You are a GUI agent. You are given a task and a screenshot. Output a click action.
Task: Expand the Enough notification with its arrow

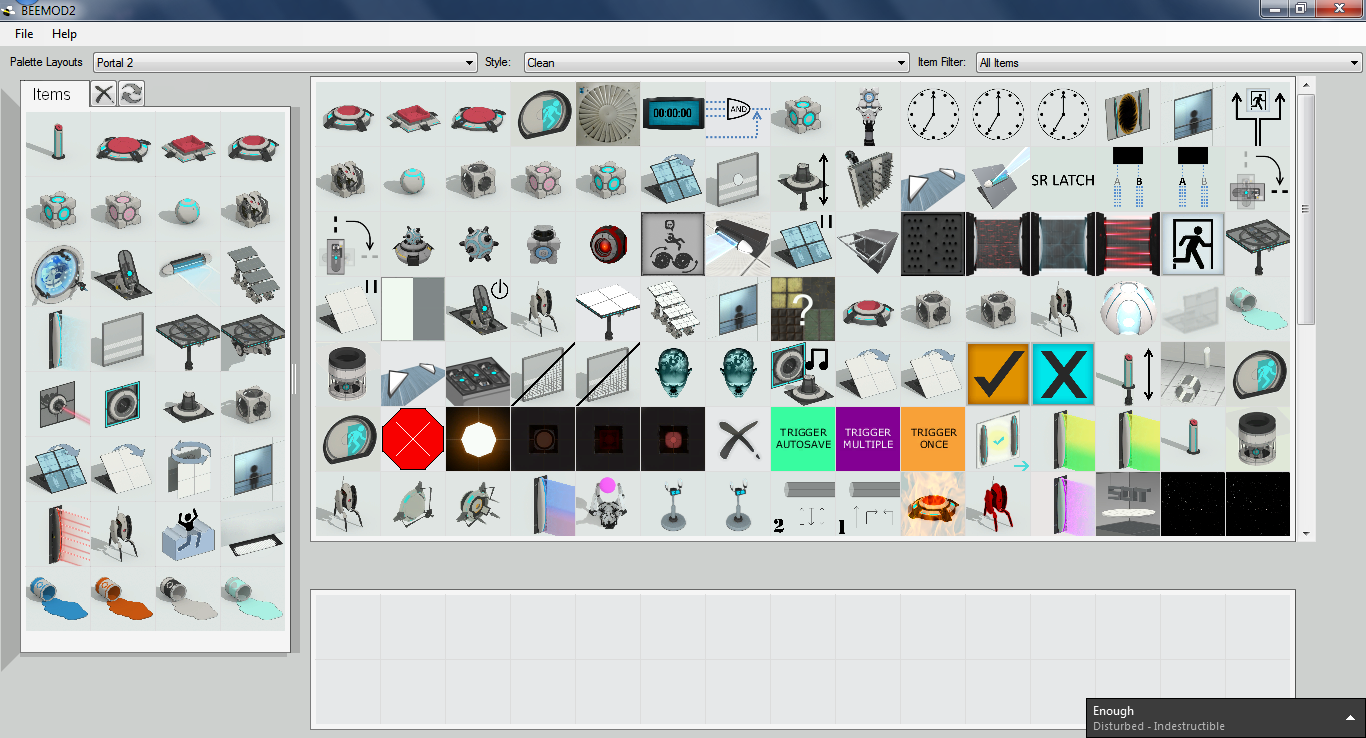tap(1350, 718)
